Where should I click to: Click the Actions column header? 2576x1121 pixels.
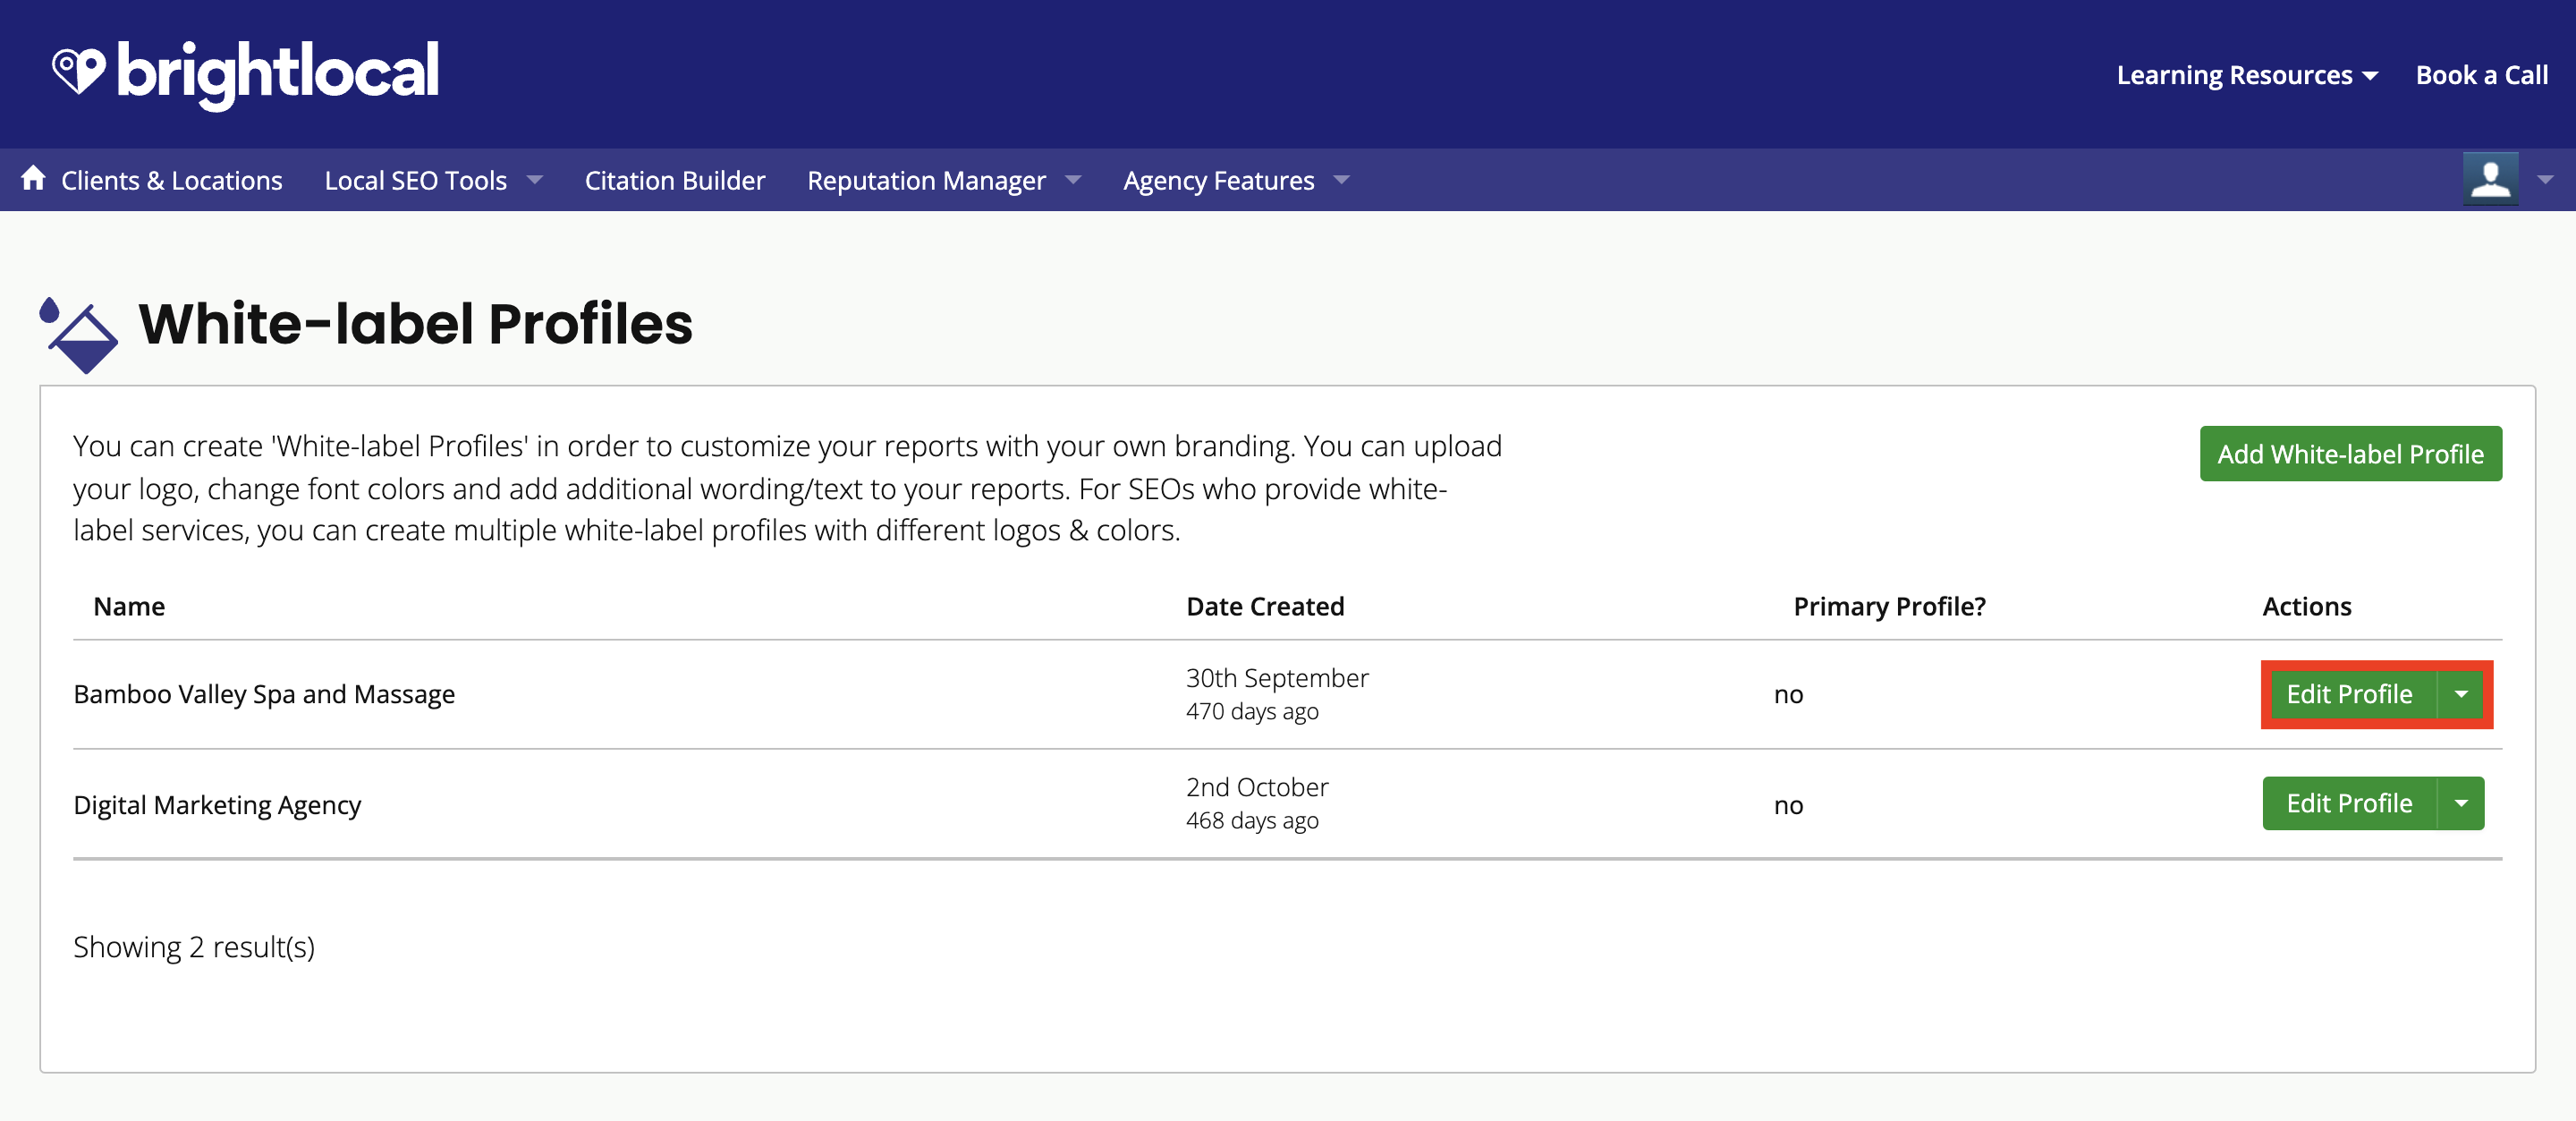tap(2306, 606)
